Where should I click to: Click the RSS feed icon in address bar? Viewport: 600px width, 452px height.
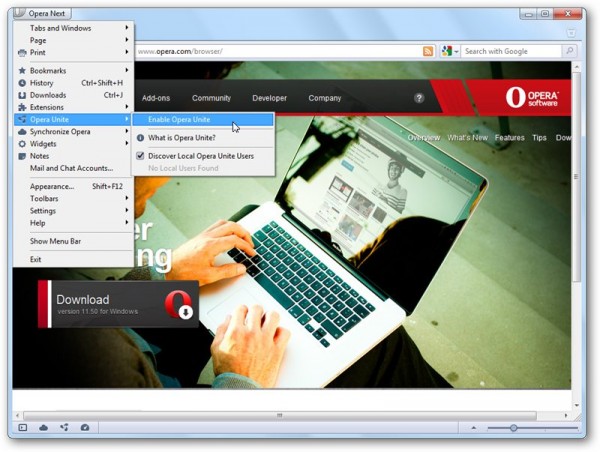pyautogui.click(x=428, y=51)
